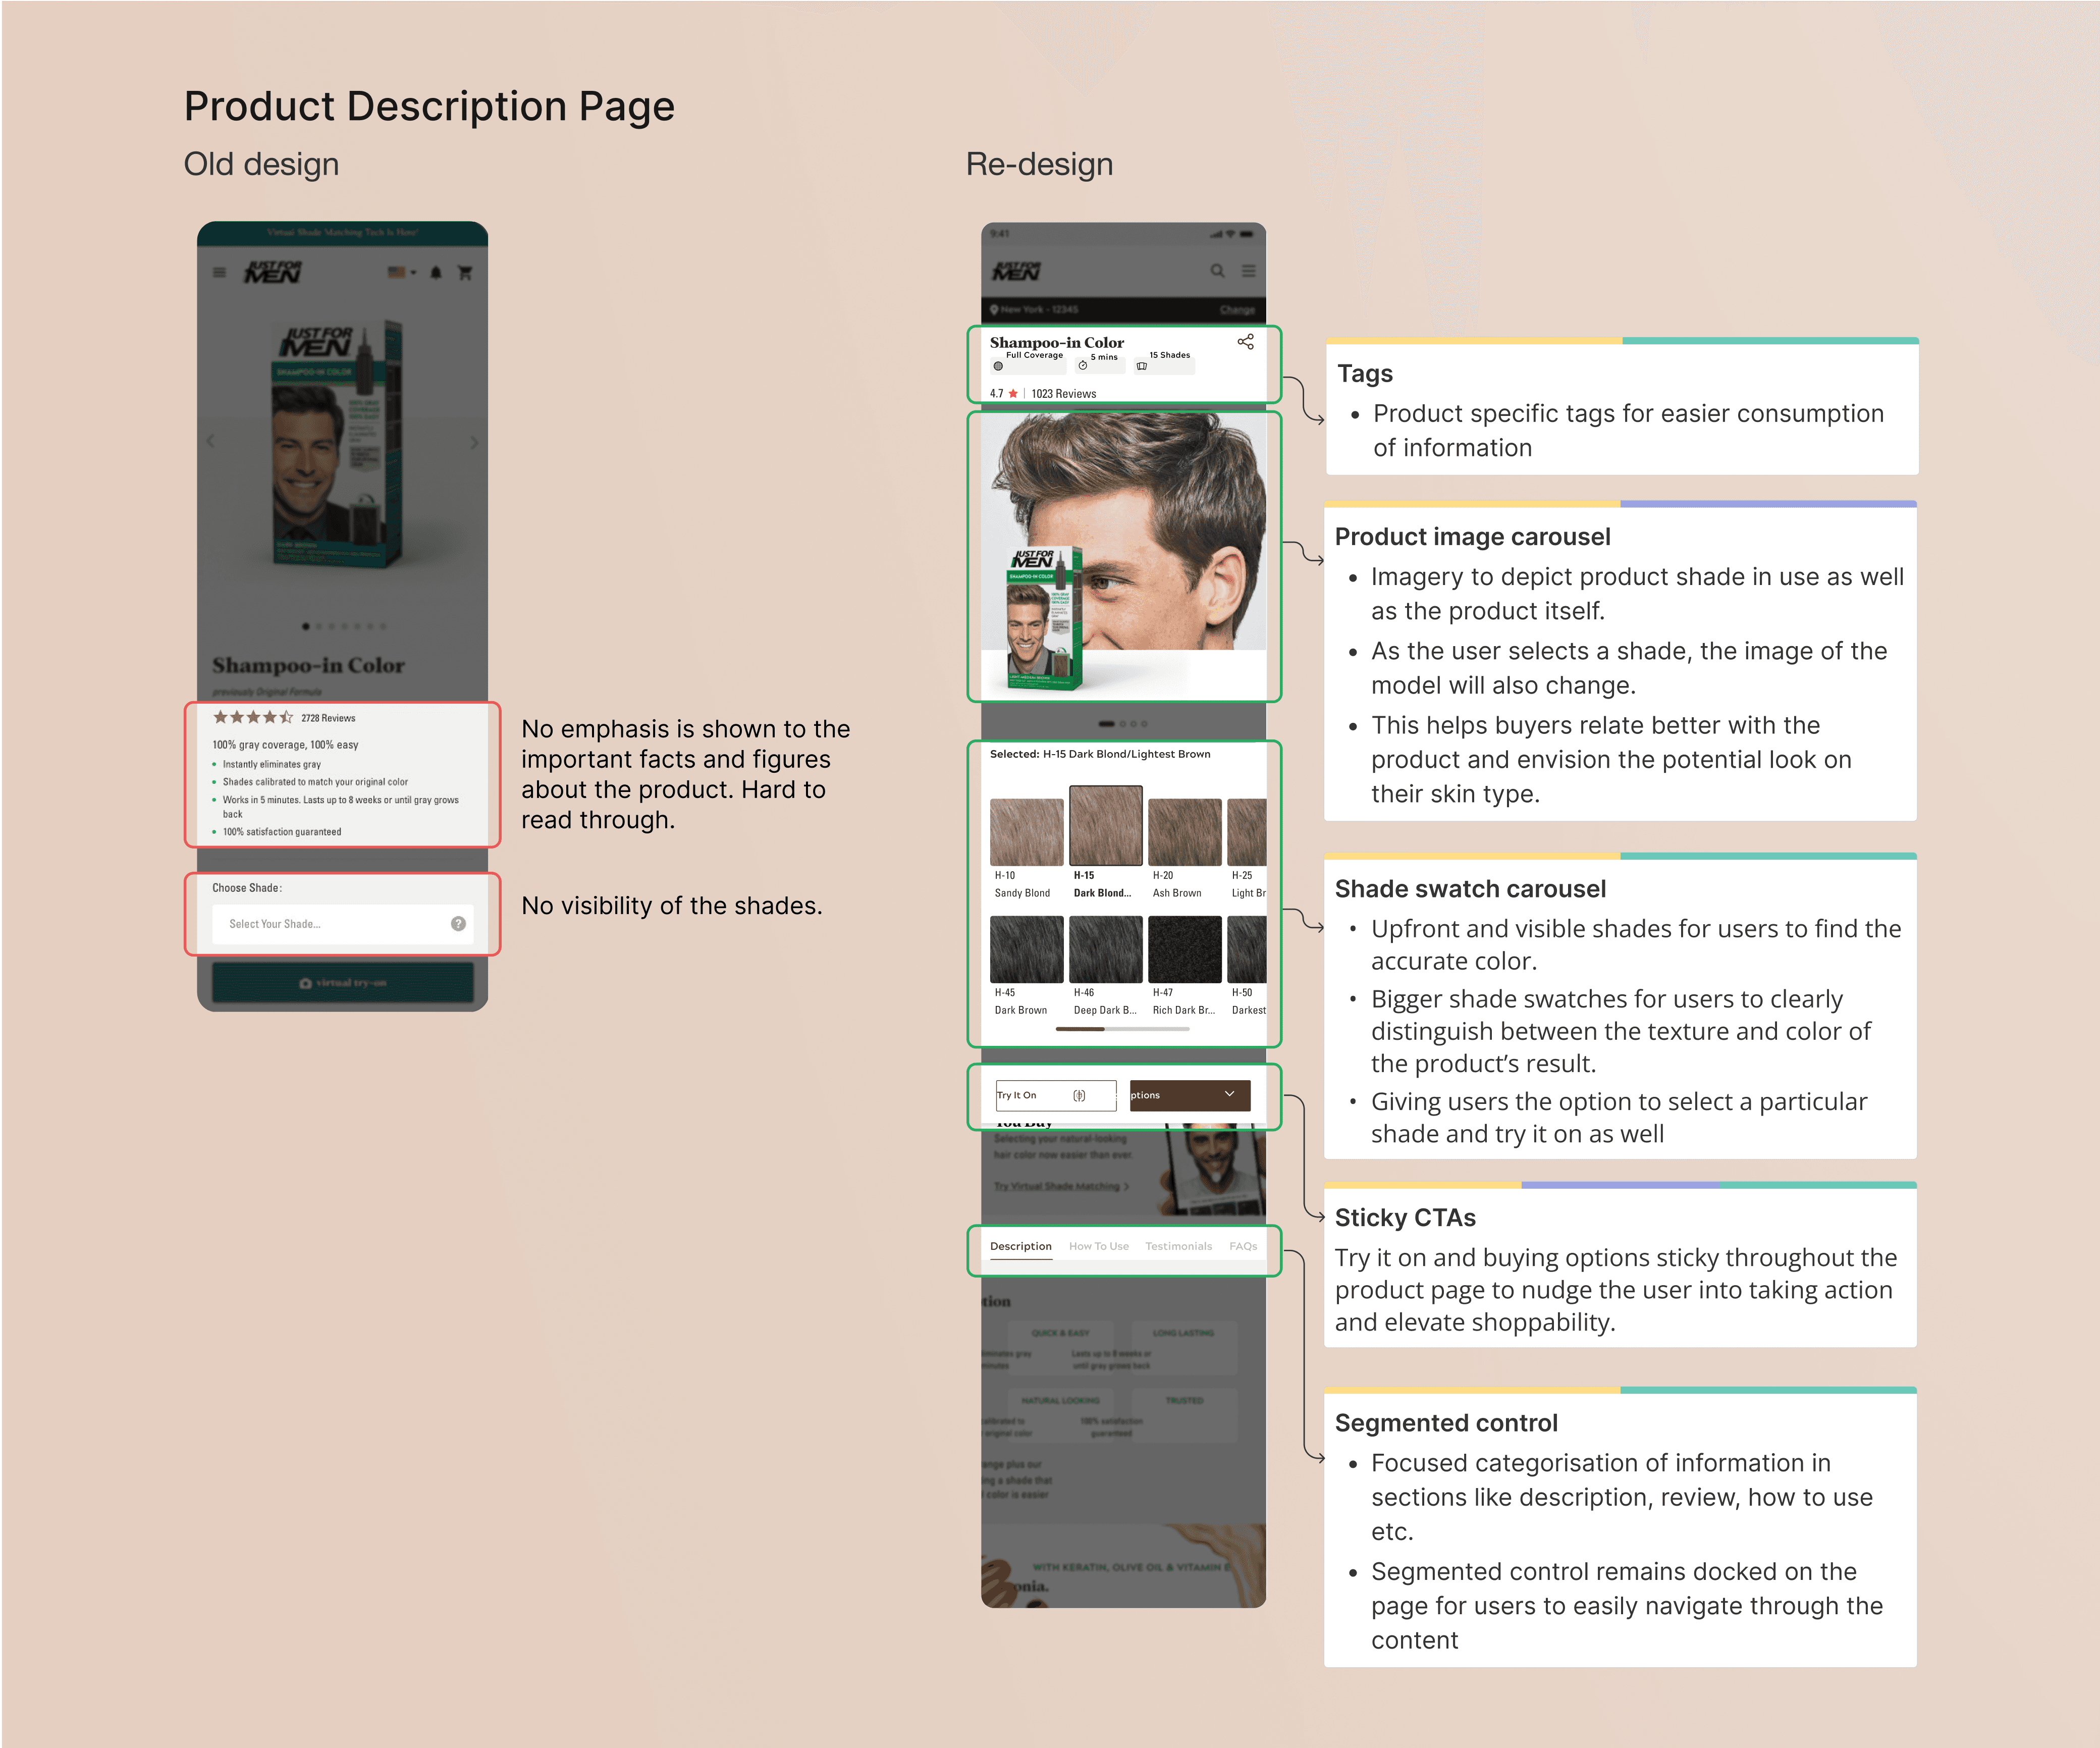Image resolution: width=2100 pixels, height=1748 pixels.
Task: Go to next product image in old design
Action: click(x=474, y=441)
